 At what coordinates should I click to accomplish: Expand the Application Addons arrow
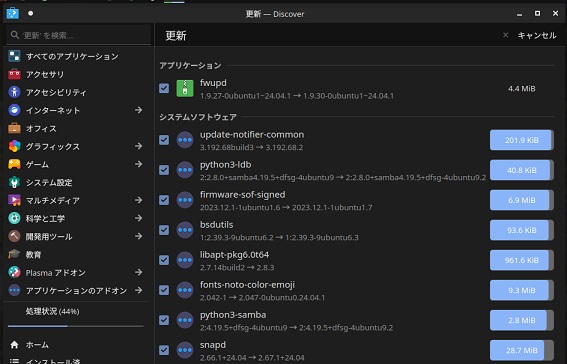[138, 290]
